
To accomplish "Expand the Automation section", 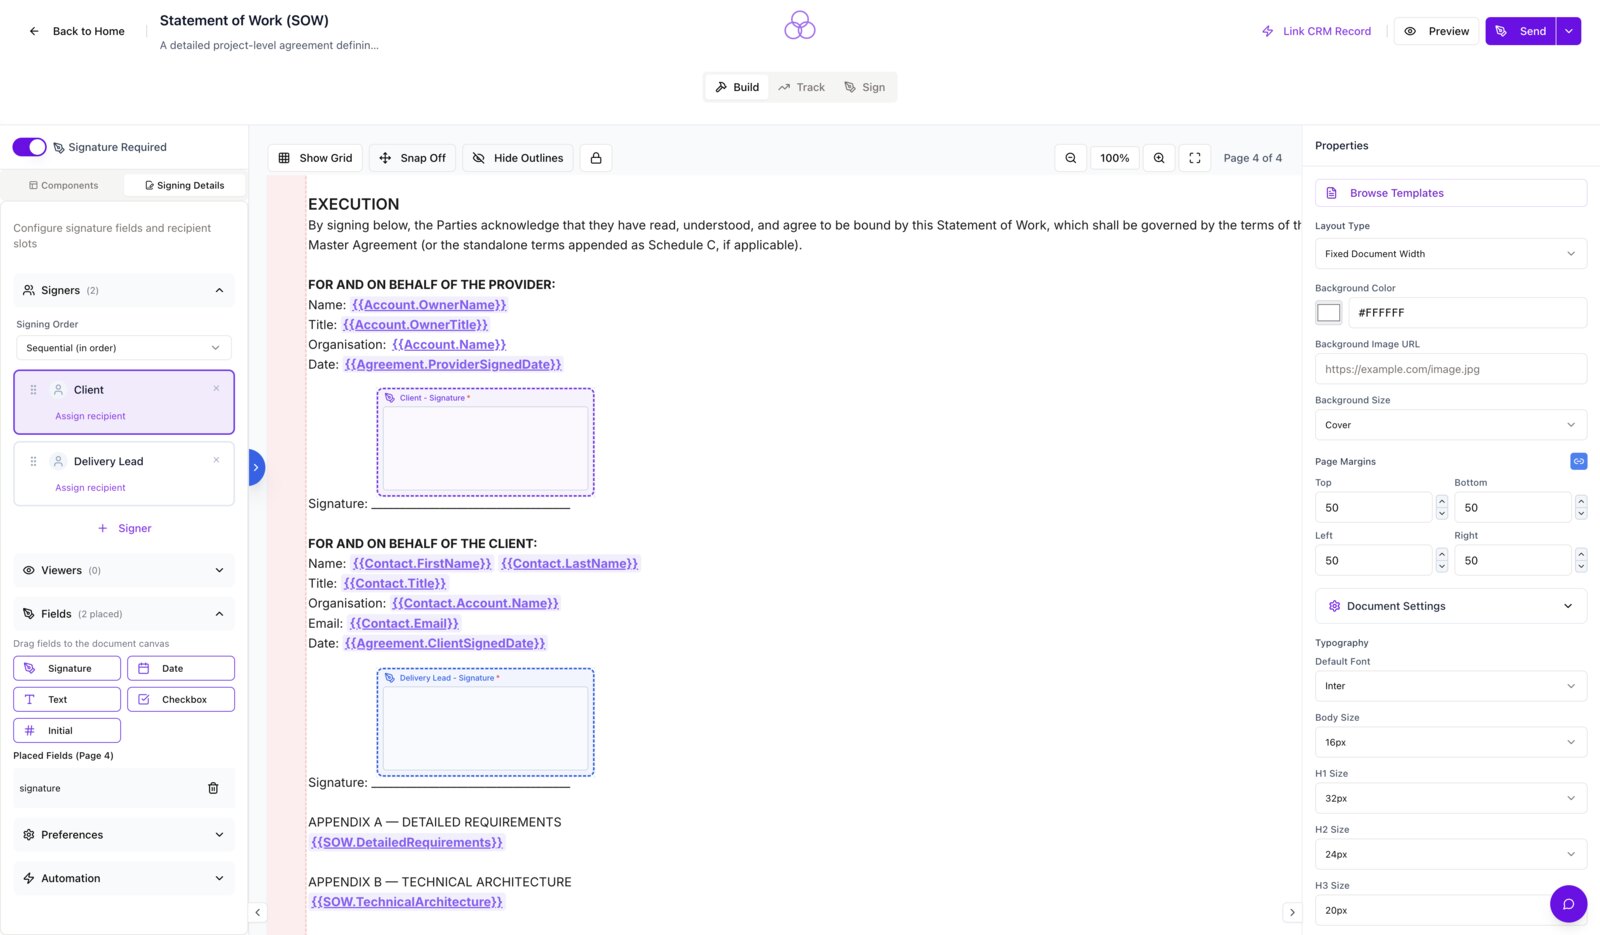I will pyautogui.click(x=124, y=878).
